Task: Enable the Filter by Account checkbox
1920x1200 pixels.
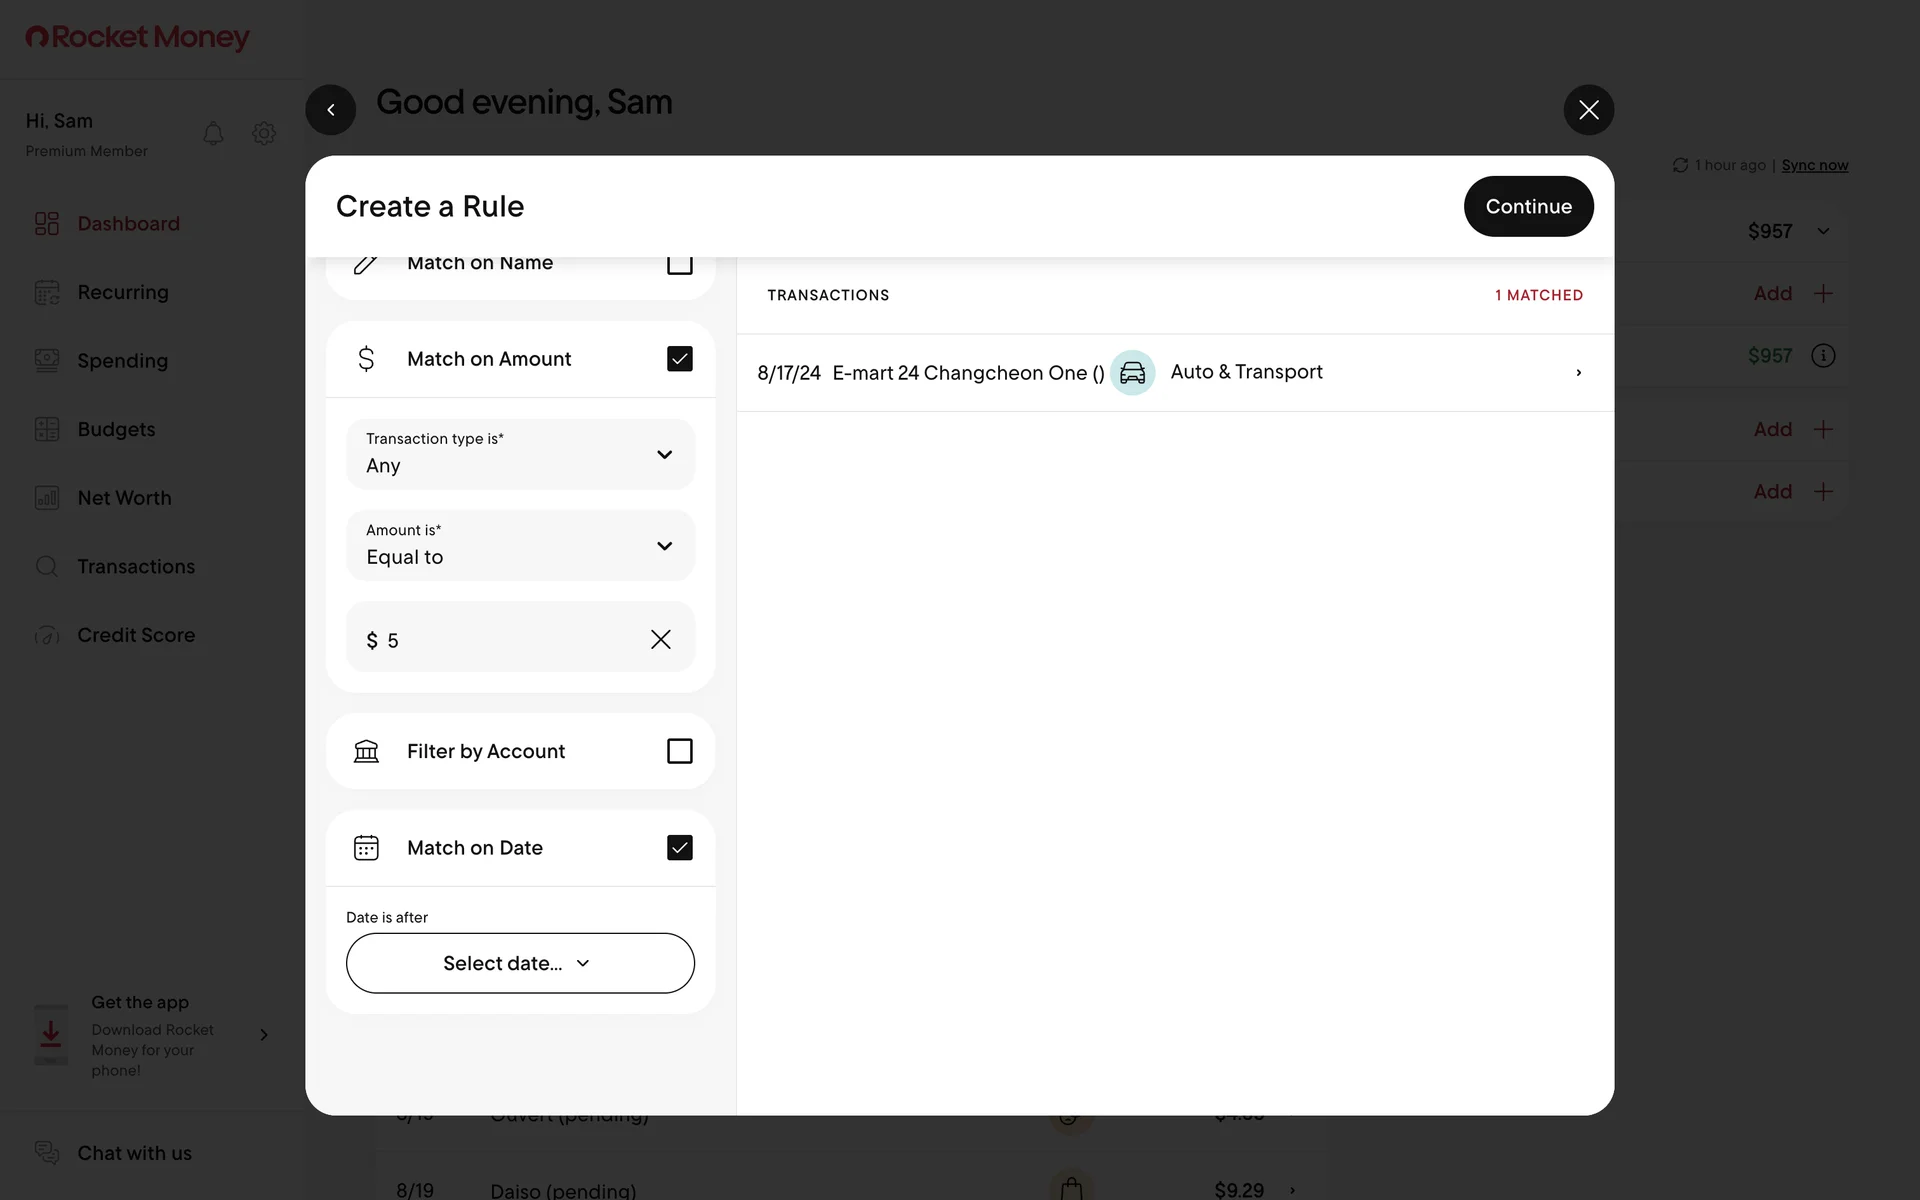Action: 679,751
